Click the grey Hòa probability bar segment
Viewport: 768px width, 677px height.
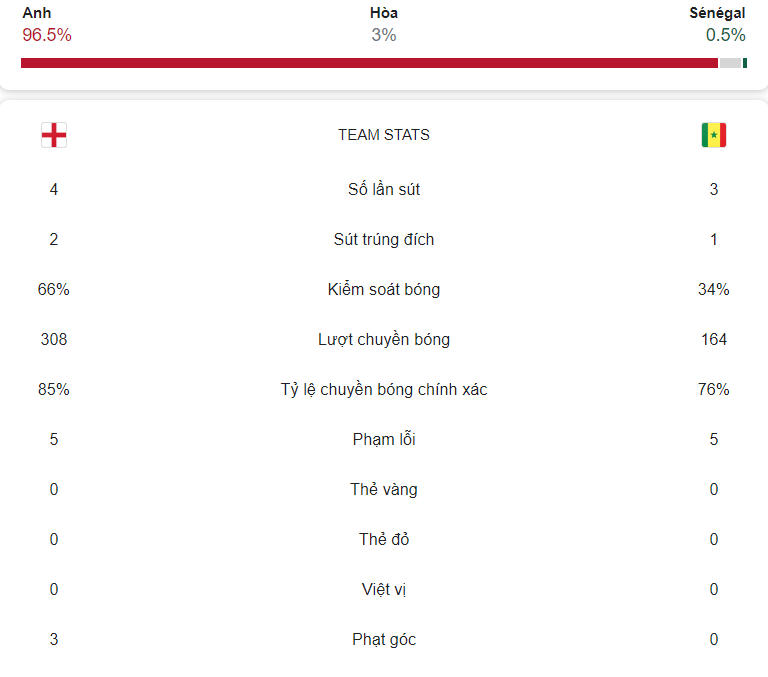coord(730,63)
